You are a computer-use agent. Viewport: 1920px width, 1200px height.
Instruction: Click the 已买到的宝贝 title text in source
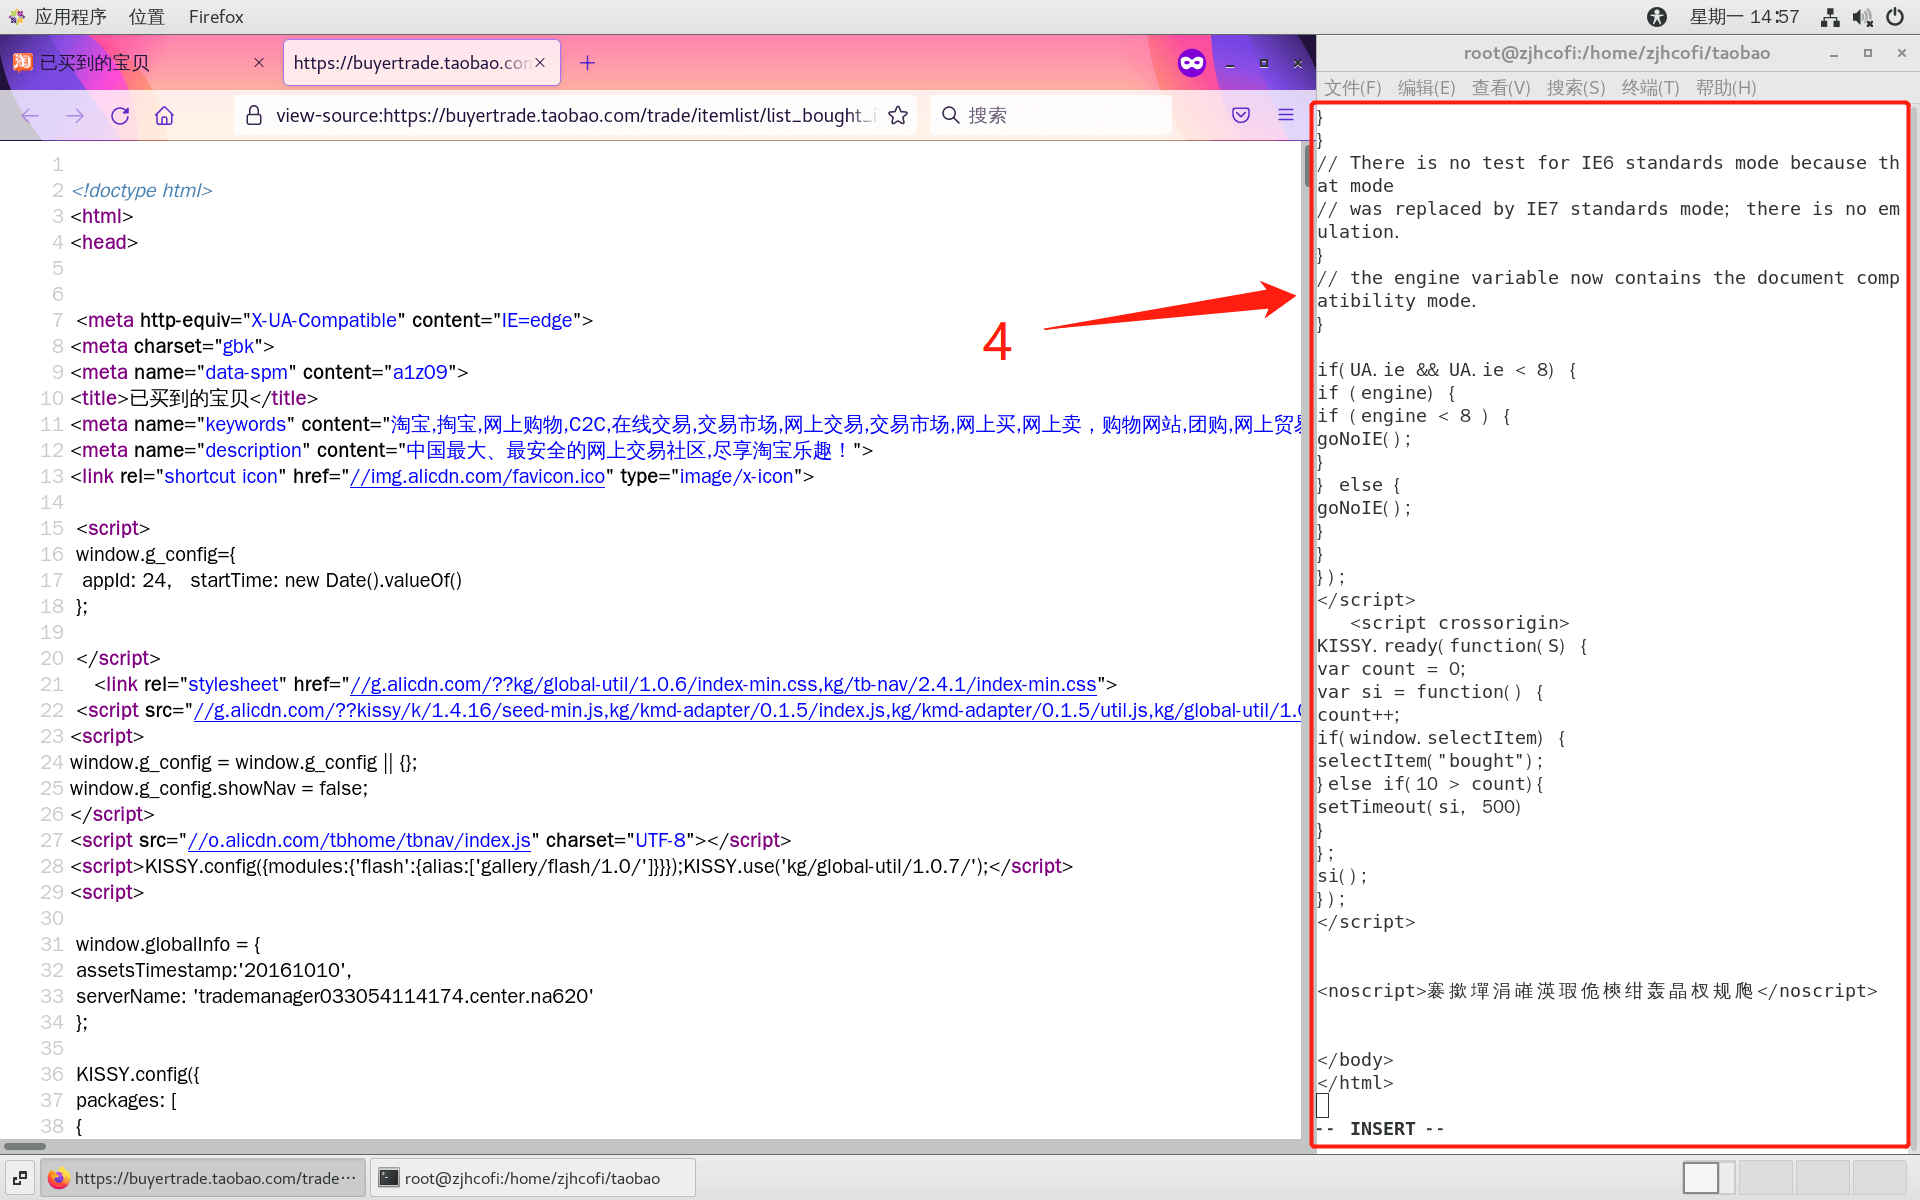(190, 399)
